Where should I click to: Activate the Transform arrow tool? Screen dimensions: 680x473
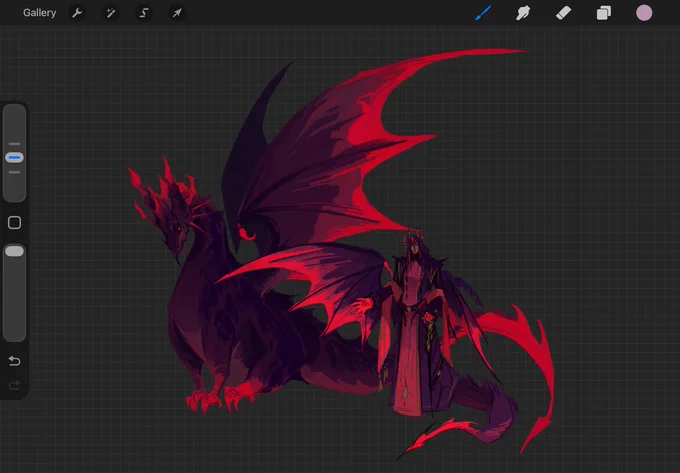point(177,13)
